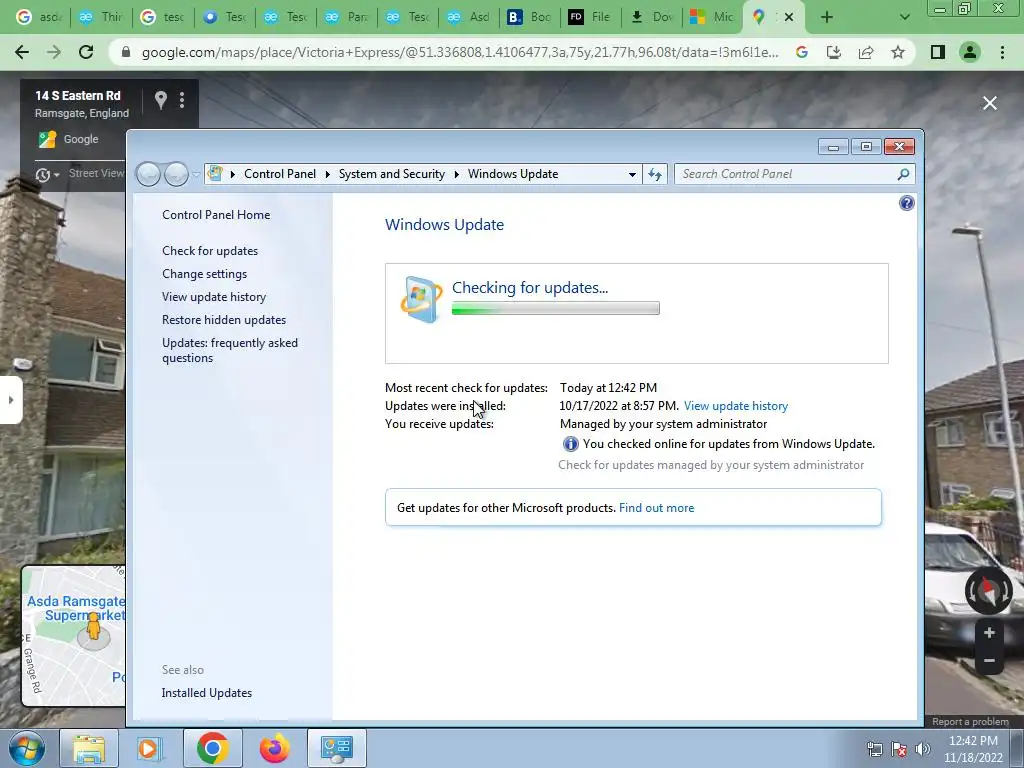Click the volume speaker tray icon

[x=923, y=749]
